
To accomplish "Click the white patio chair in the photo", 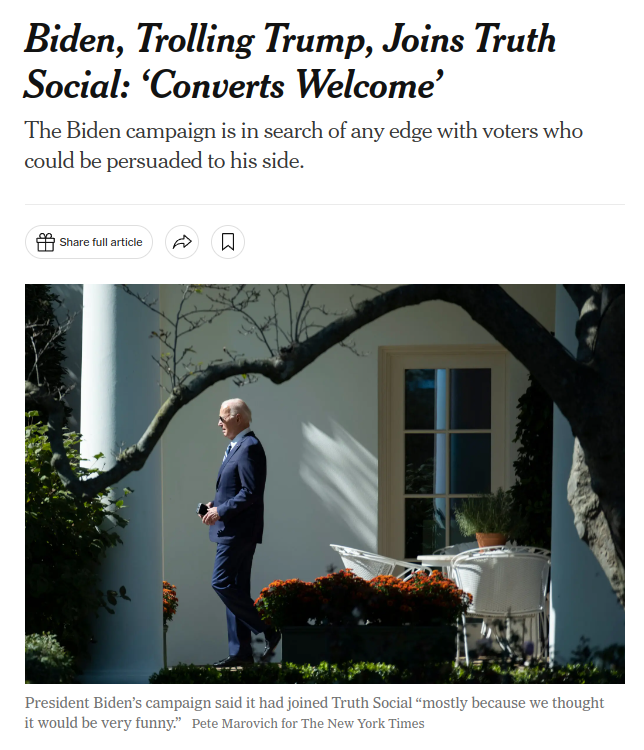I will coord(500,598).
